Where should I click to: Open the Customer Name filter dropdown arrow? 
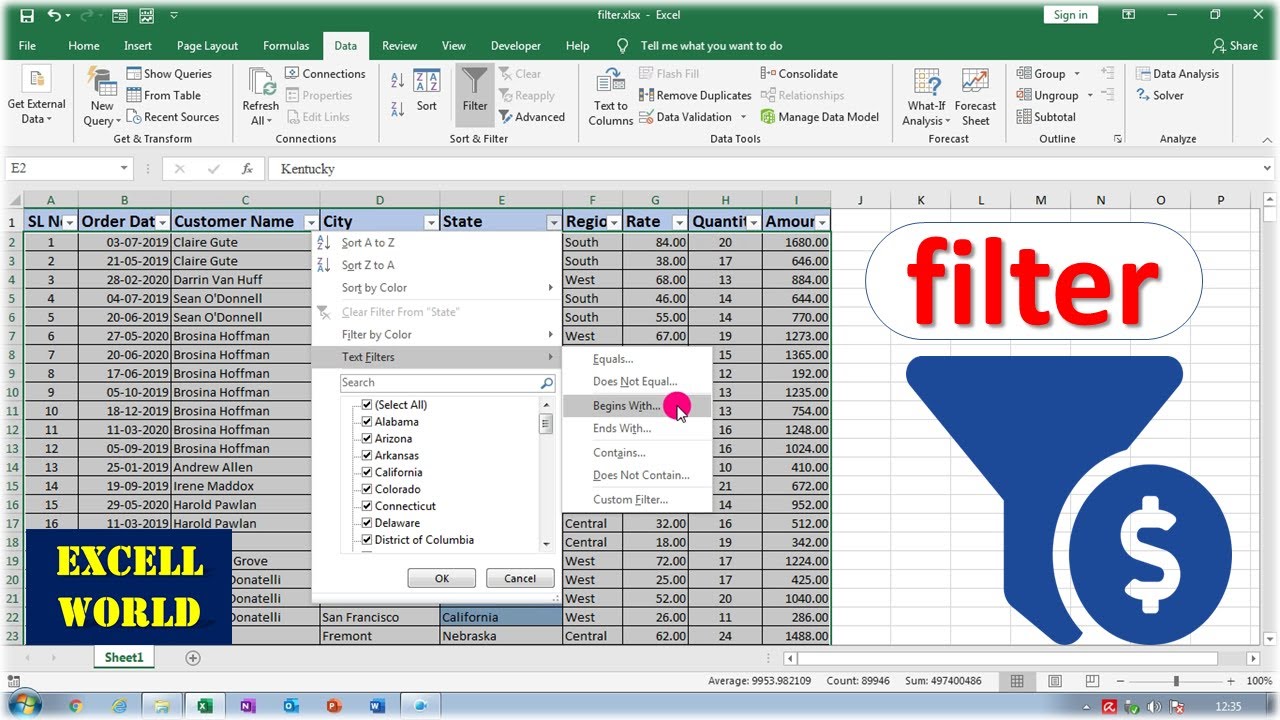310,222
